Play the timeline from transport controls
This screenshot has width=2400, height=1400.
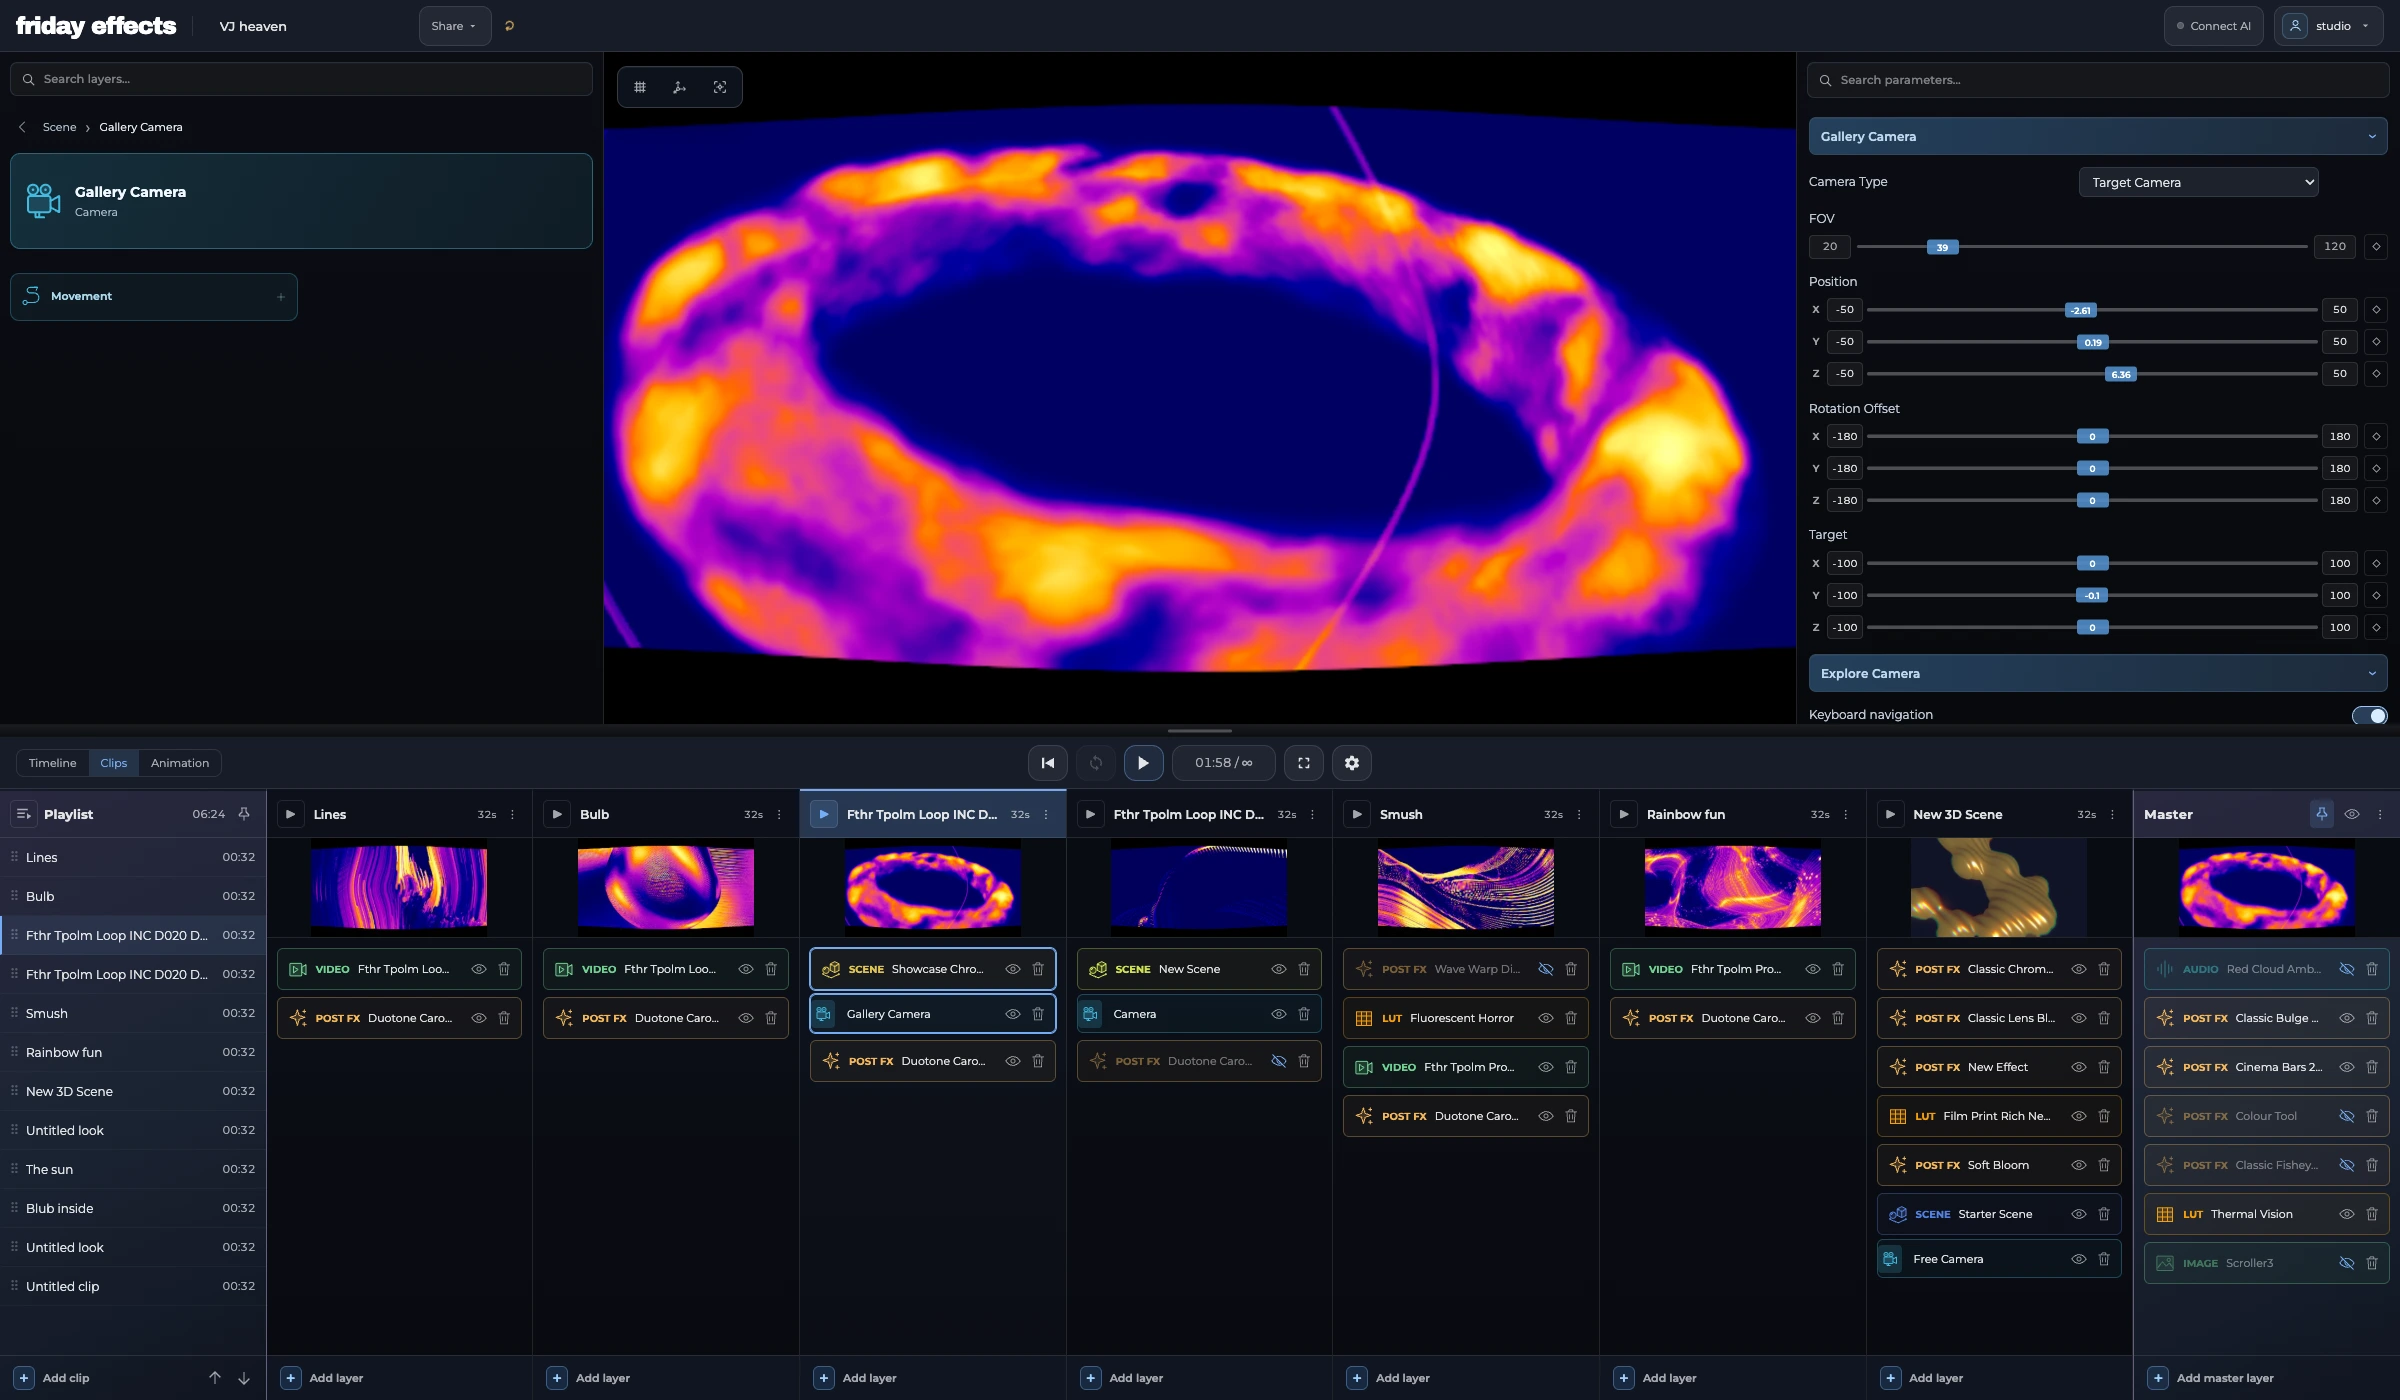[x=1143, y=763]
